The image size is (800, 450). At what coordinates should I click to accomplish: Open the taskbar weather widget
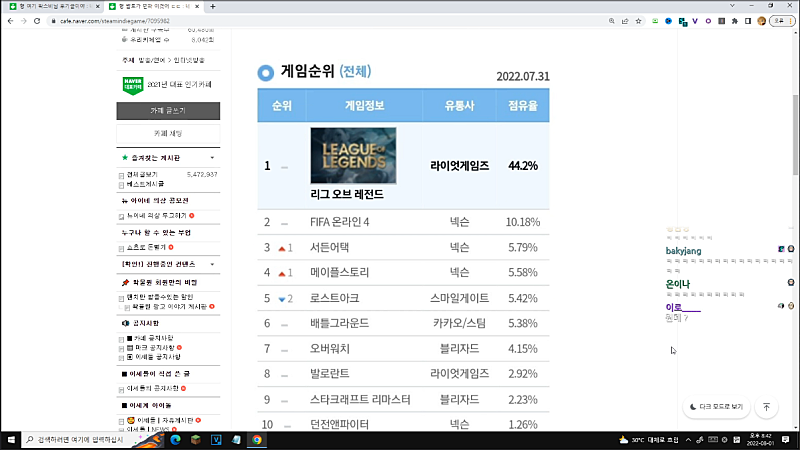tap(649, 440)
